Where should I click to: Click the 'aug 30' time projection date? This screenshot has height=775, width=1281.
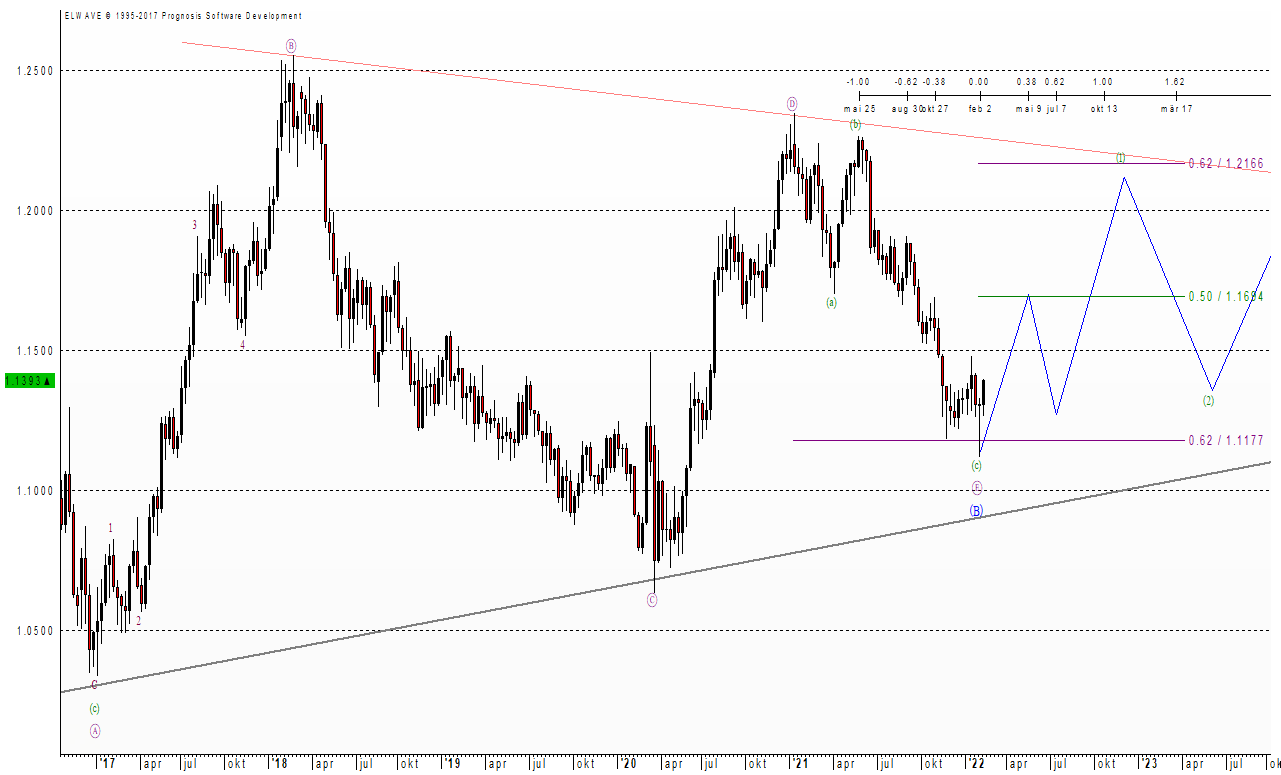905,108
